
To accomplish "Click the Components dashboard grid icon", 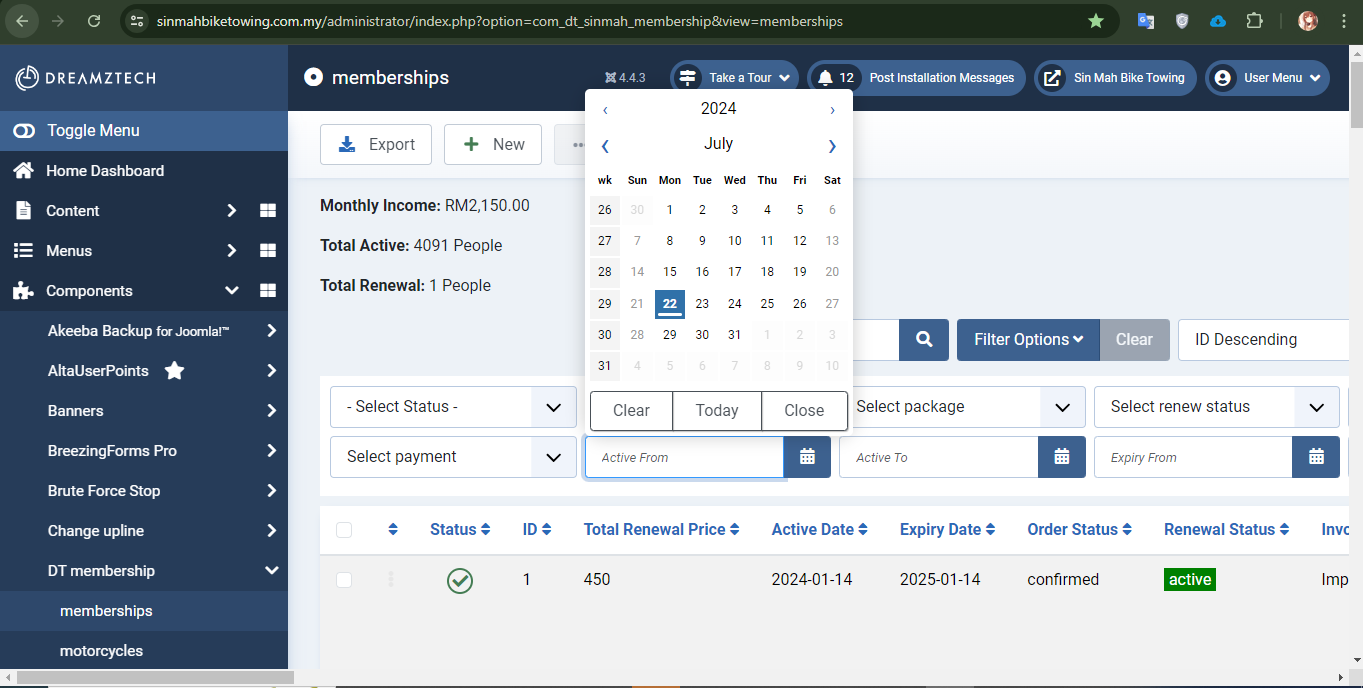I will coord(267,291).
